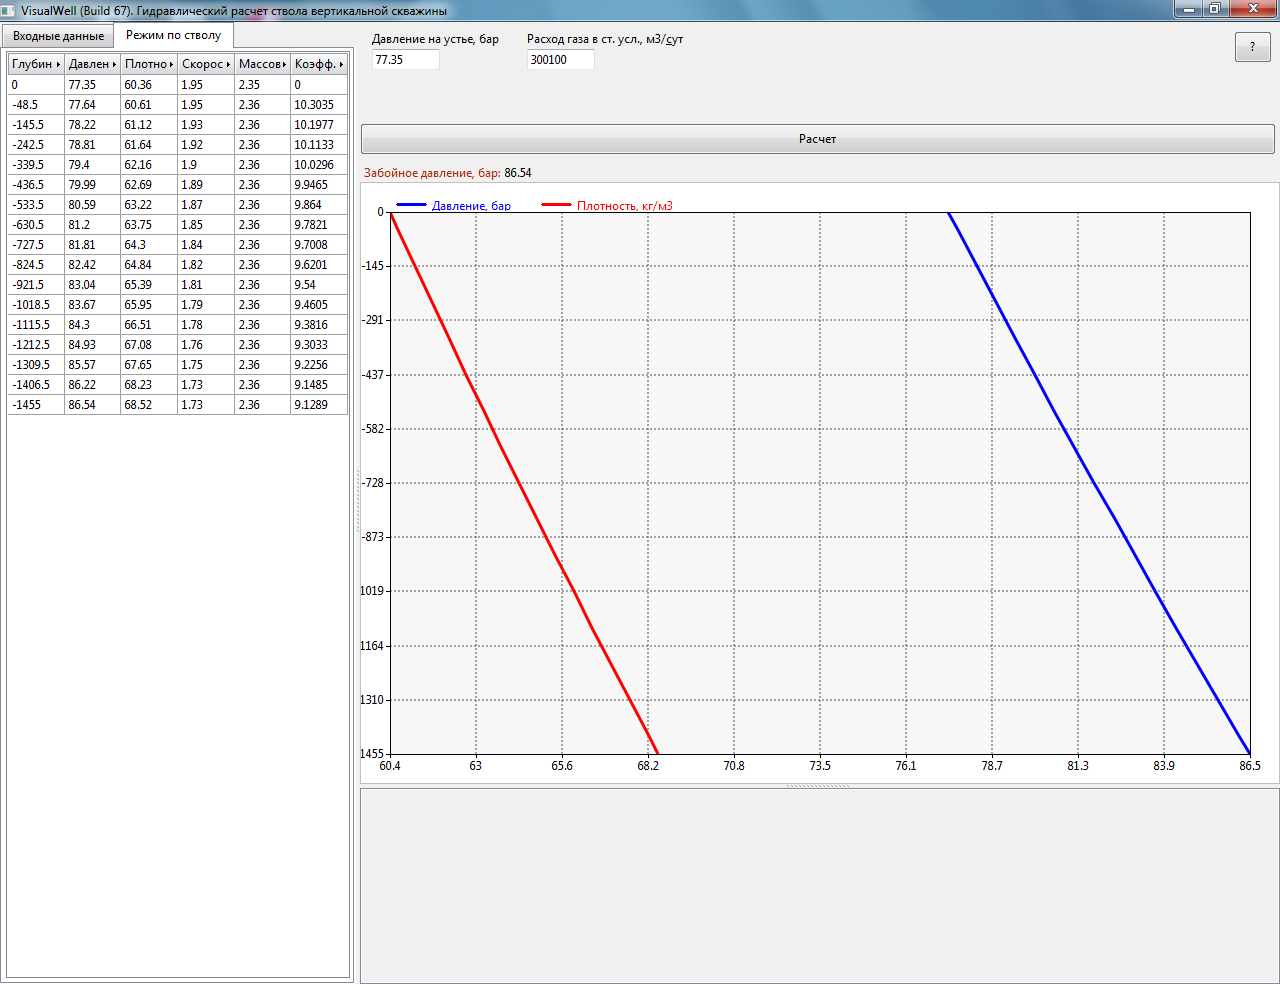Select depth cell -533.5

pos(36,205)
